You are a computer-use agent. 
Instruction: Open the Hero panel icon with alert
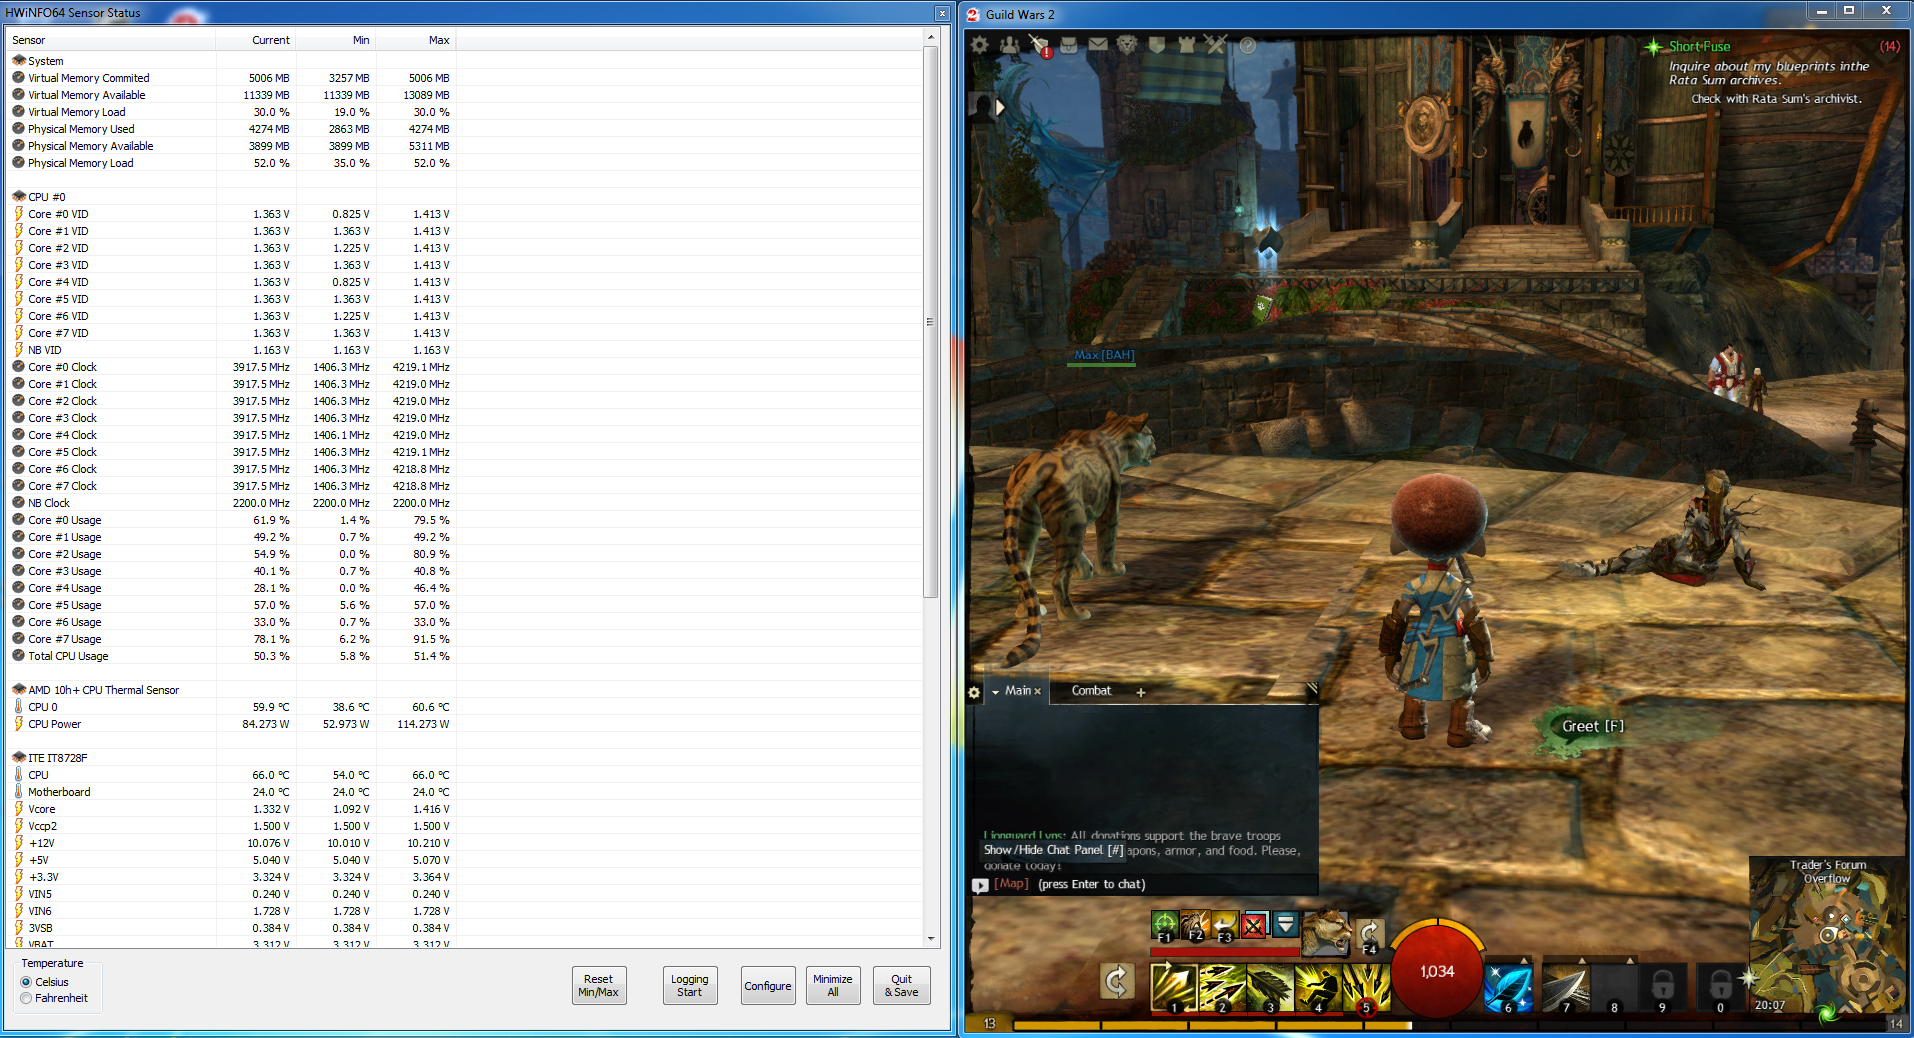pos(1039,45)
